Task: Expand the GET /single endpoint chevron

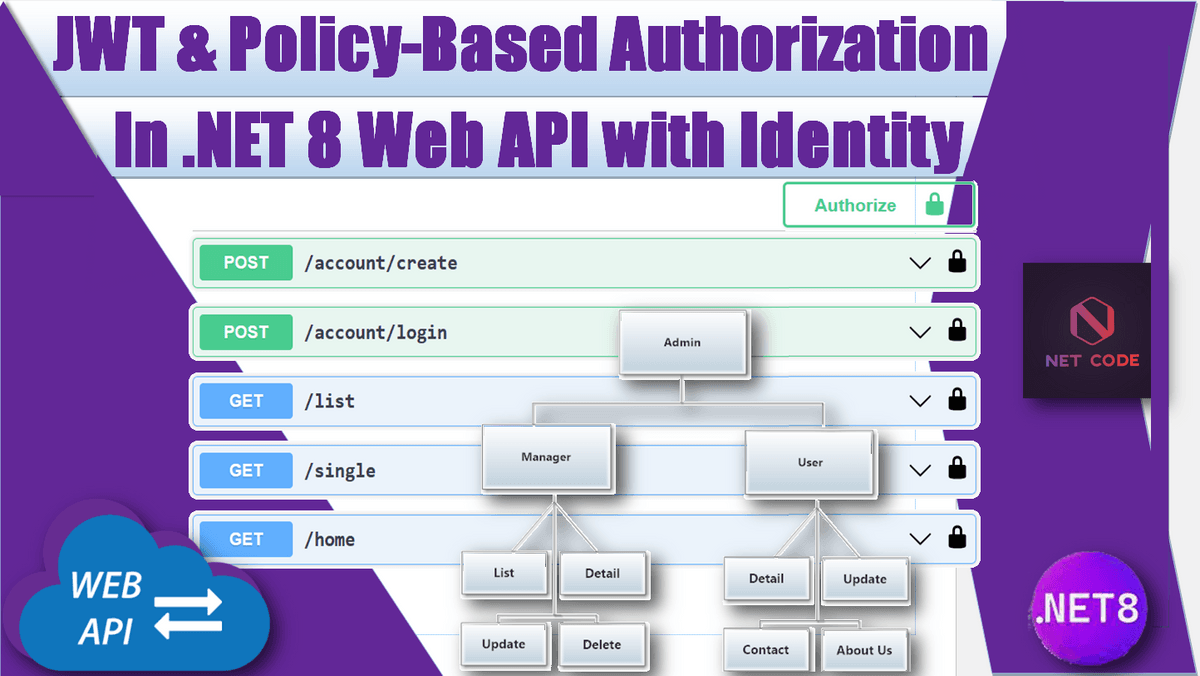Action: click(x=920, y=469)
